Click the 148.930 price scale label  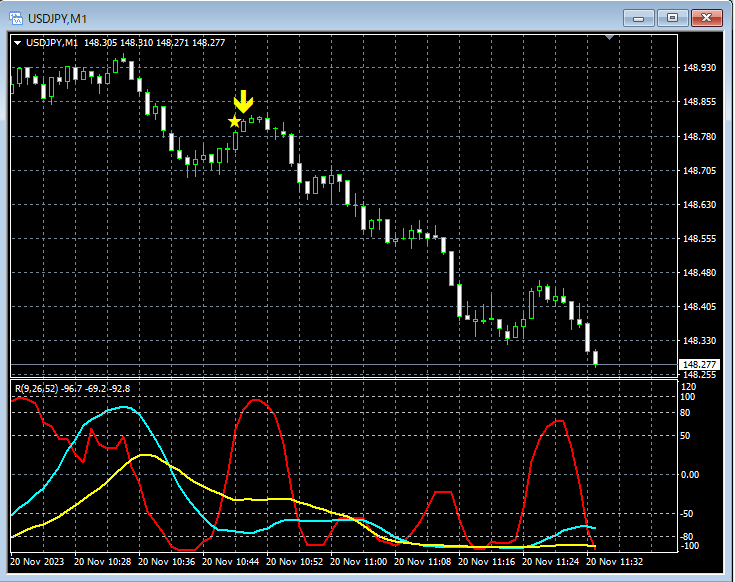699,67
